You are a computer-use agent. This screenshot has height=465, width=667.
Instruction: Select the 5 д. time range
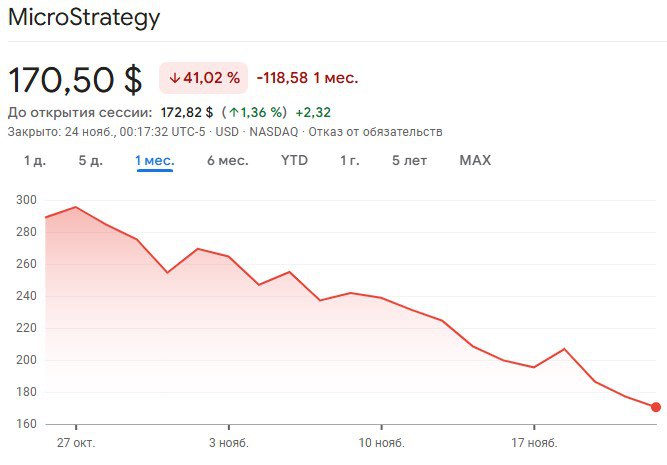90,160
